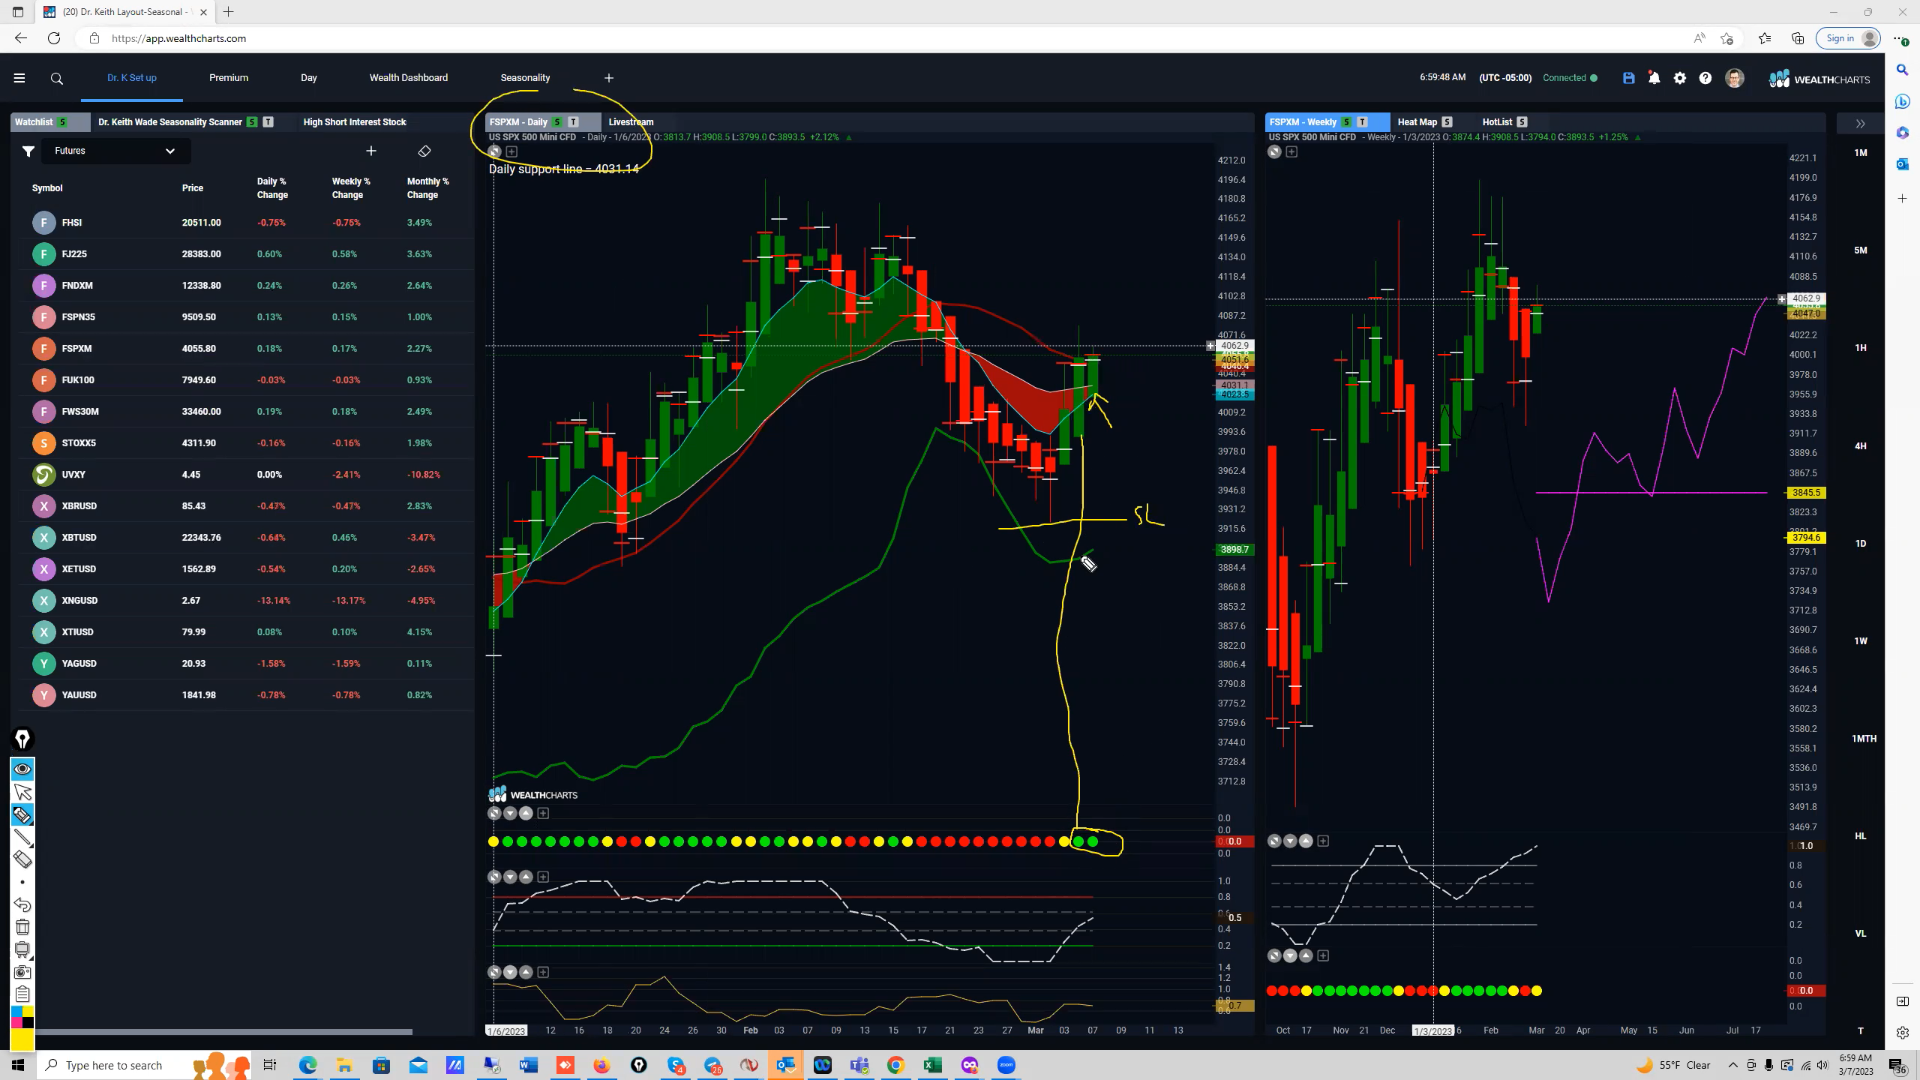Open the Wealth Dashboard tab
Image resolution: width=1920 pixels, height=1080 pixels.
[408, 78]
